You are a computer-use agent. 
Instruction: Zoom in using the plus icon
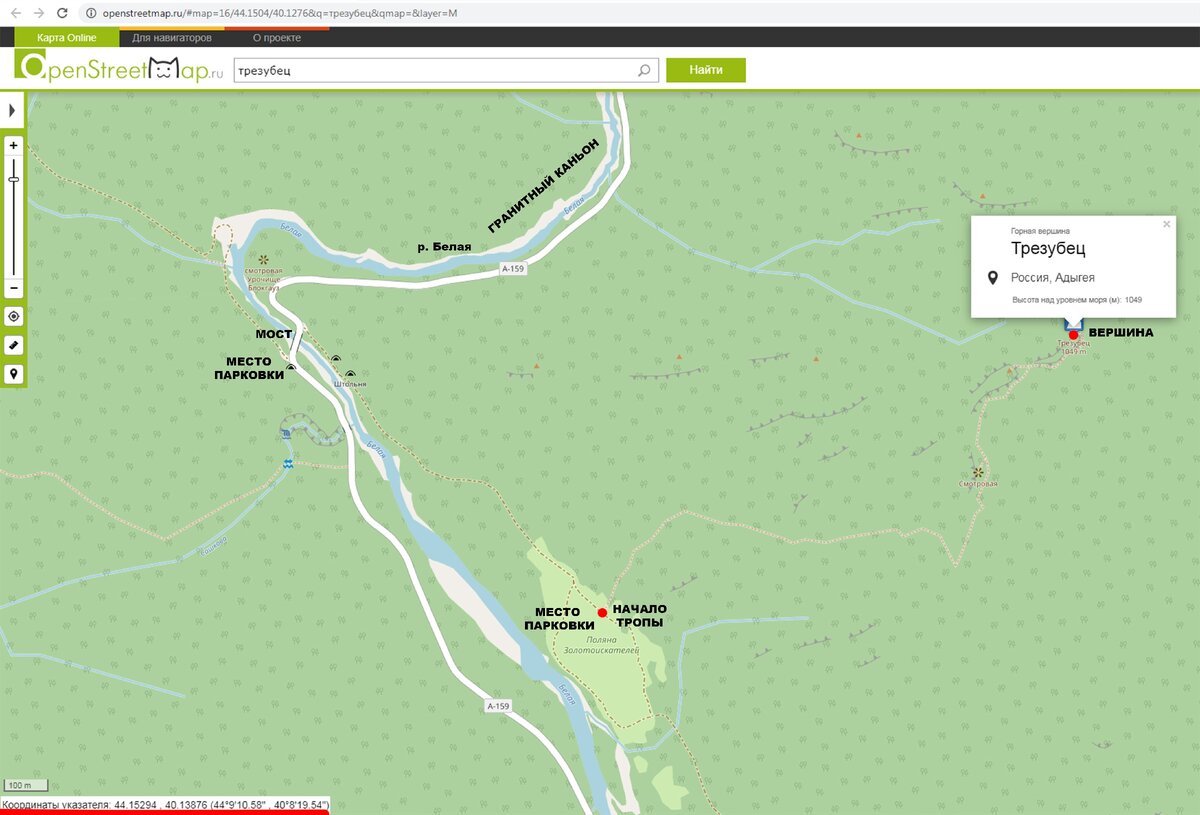point(12,145)
